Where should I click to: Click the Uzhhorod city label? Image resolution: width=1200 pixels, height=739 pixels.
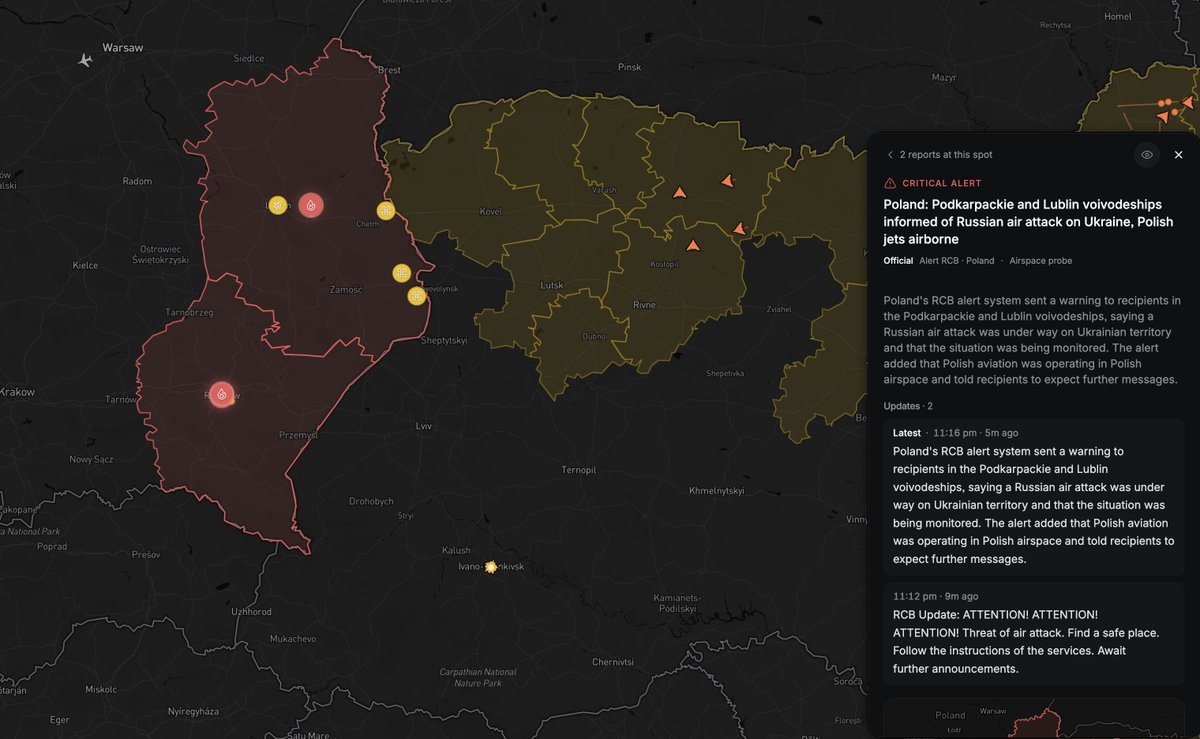click(x=251, y=610)
